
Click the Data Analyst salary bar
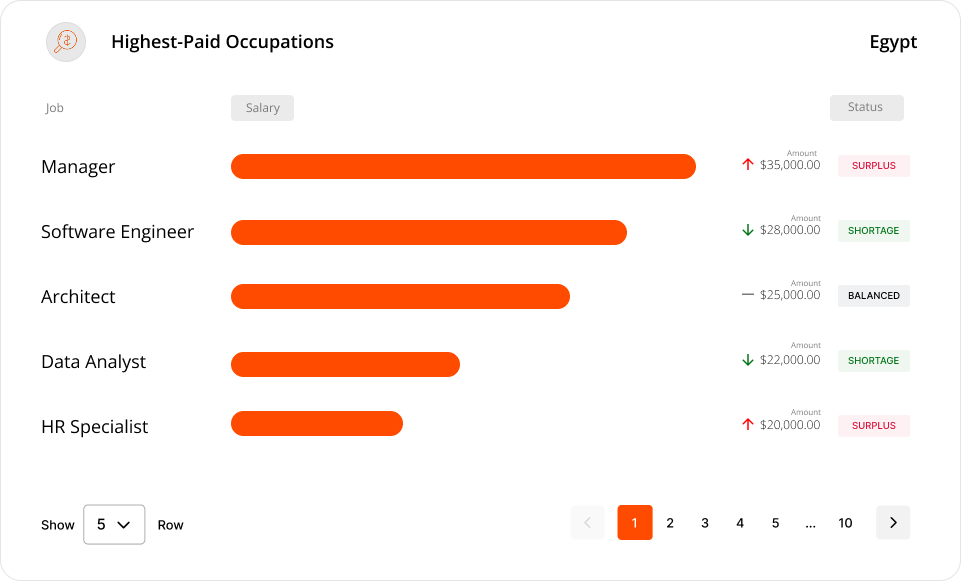point(345,365)
